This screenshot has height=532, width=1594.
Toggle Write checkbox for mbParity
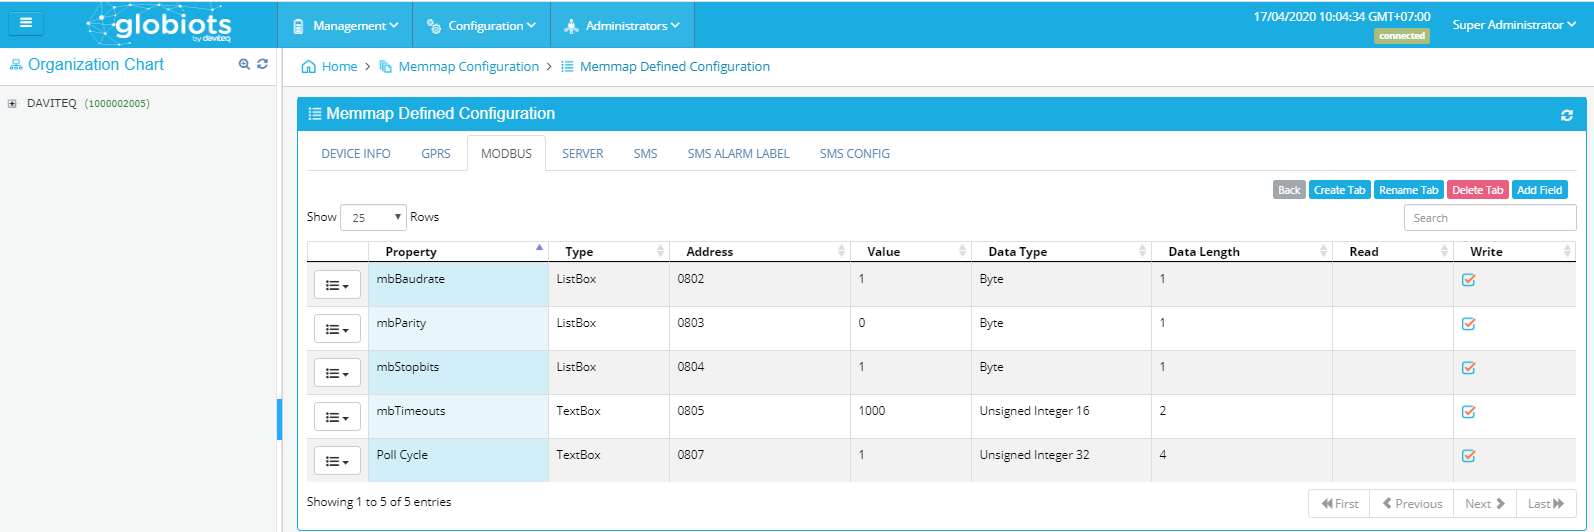point(1468,324)
